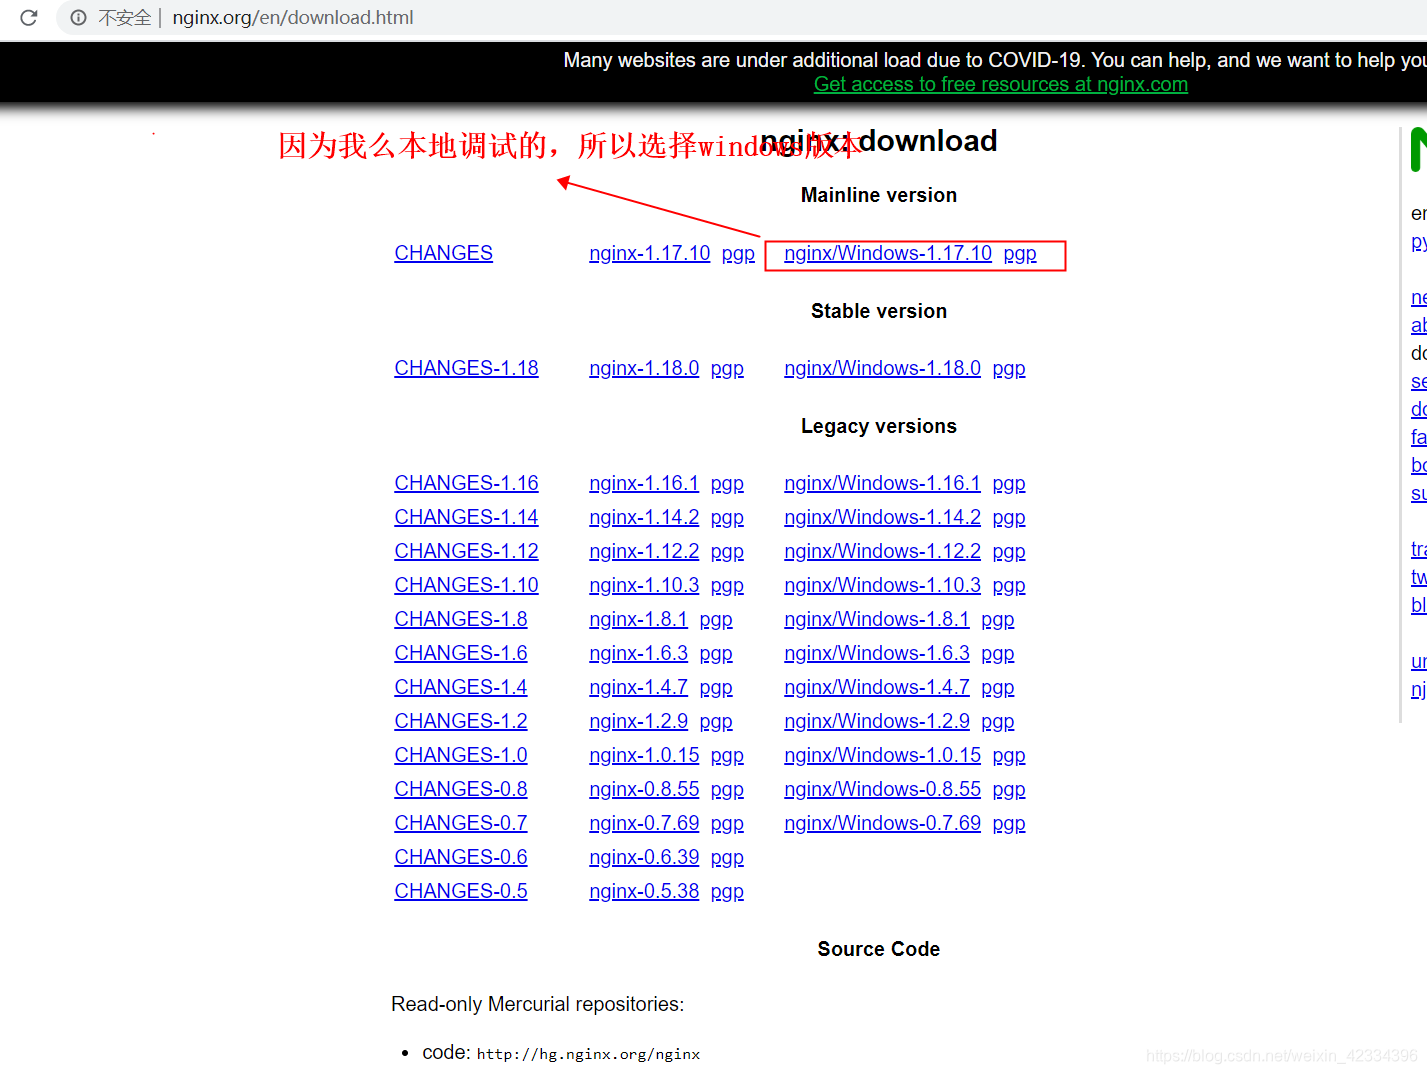1427x1074 pixels.
Task: Download nginx-1.2.9 source
Action: coord(638,721)
